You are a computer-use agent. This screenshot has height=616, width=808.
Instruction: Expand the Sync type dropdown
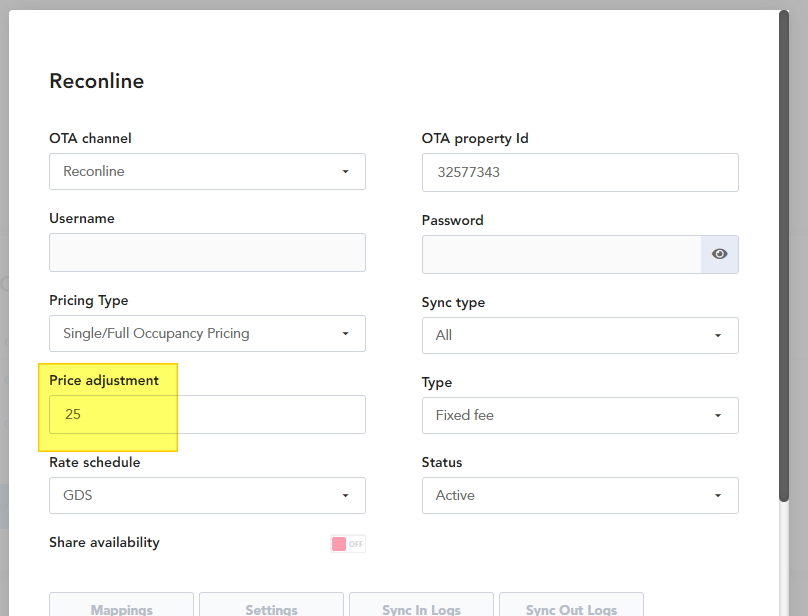580,336
